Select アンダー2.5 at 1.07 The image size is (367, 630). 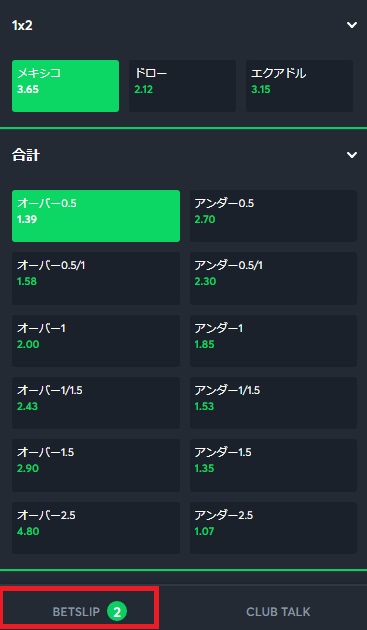point(273,528)
